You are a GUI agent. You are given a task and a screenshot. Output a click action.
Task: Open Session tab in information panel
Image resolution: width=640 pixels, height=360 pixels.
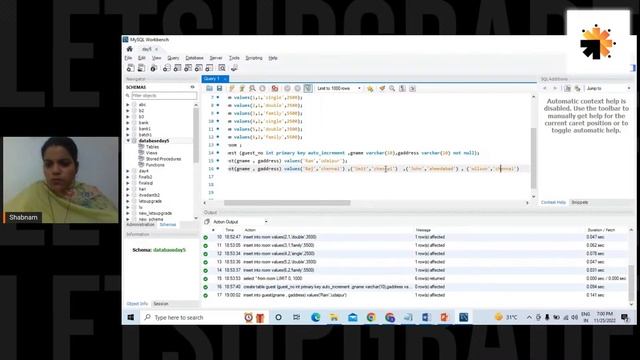click(x=161, y=304)
